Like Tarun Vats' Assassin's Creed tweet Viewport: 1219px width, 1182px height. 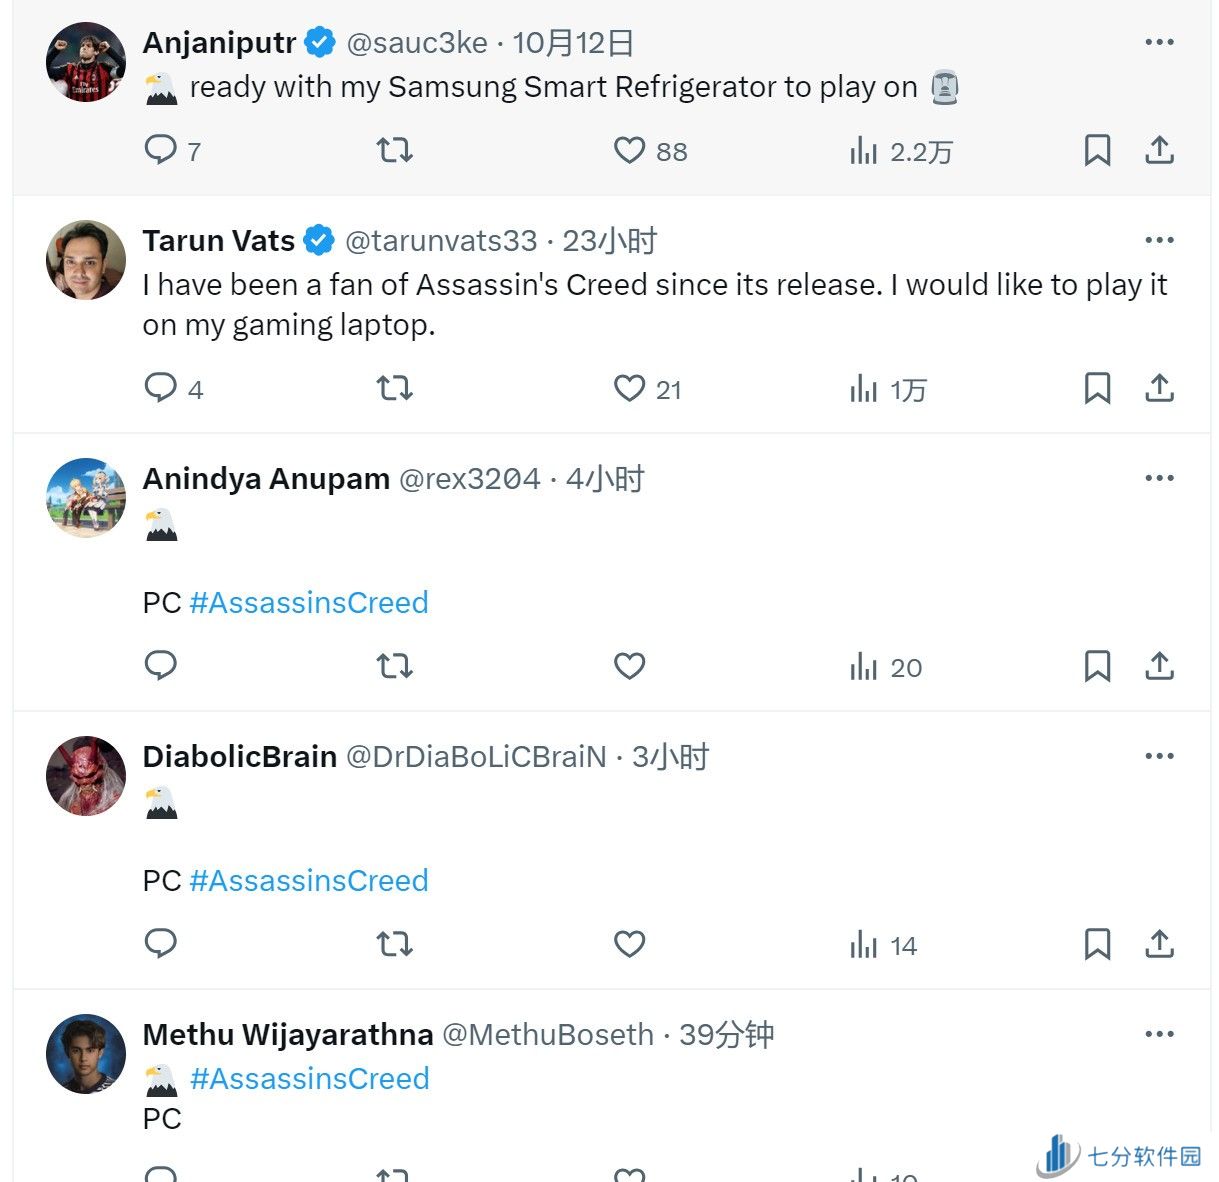[629, 388]
